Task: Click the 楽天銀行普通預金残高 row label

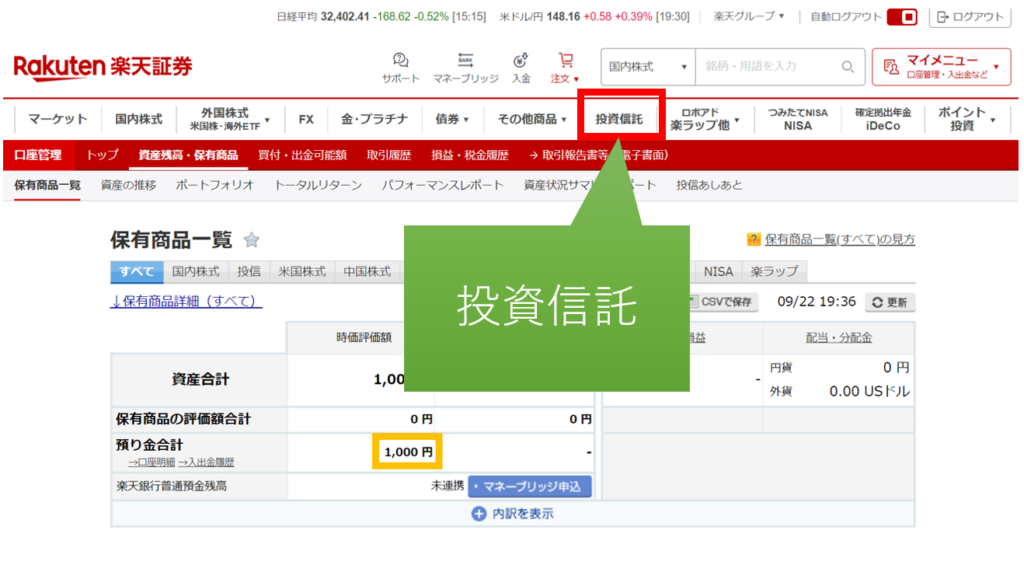Action: pyautogui.click(x=172, y=486)
